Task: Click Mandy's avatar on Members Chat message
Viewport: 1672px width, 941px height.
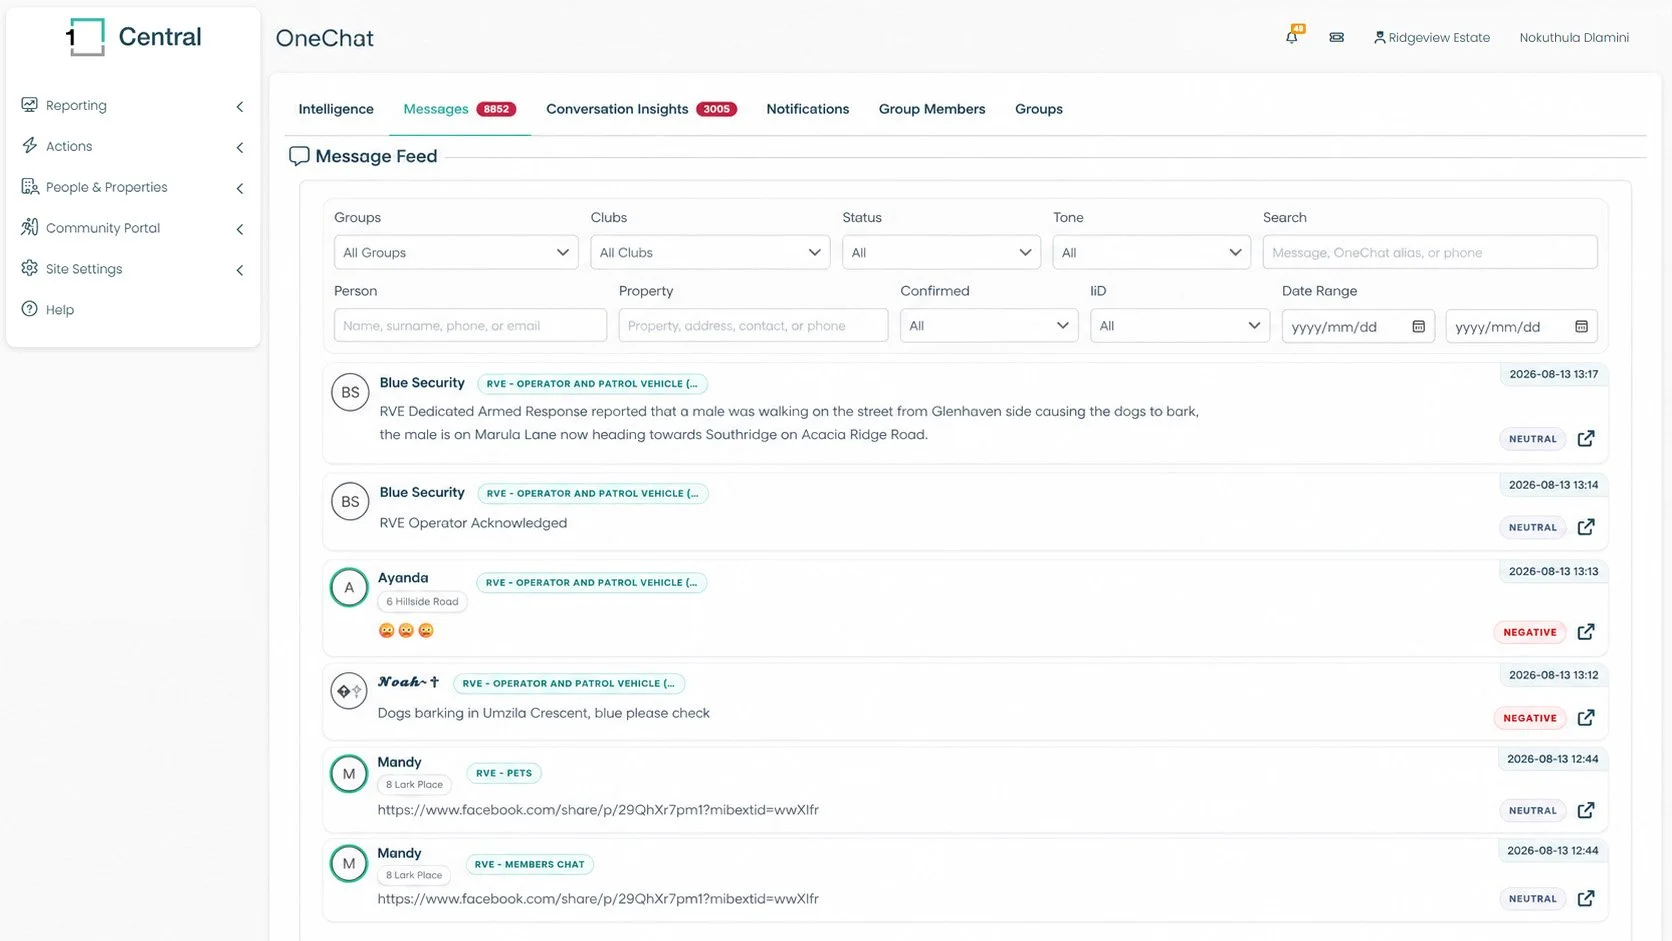Action: [x=349, y=864]
